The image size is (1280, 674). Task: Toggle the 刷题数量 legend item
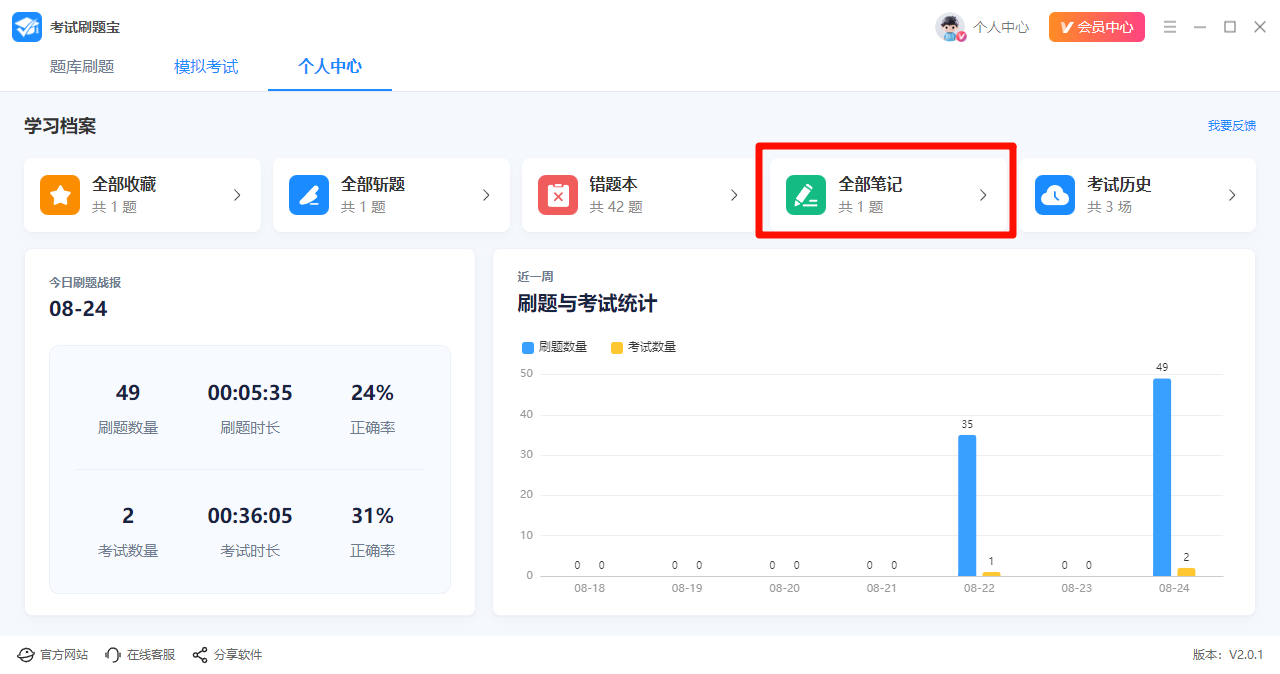(555, 347)
